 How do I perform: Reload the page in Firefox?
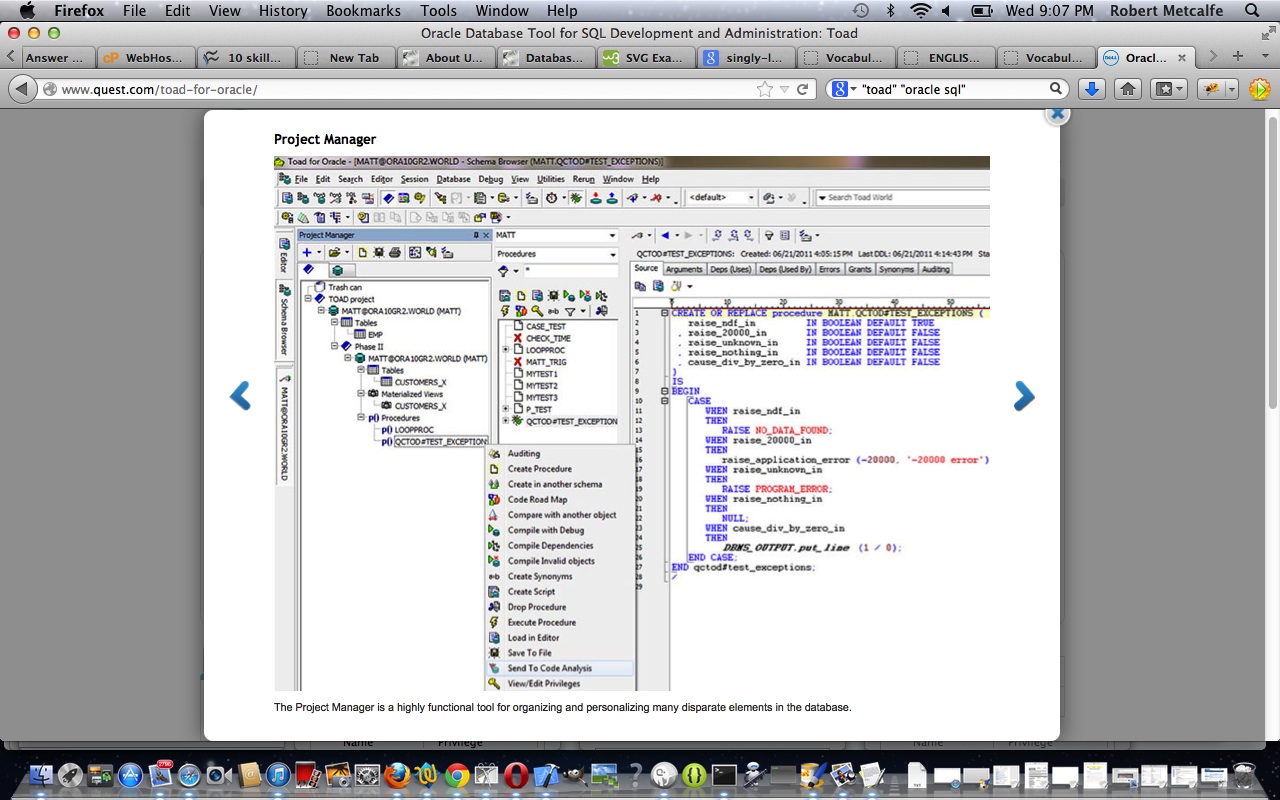click(802, 89)
